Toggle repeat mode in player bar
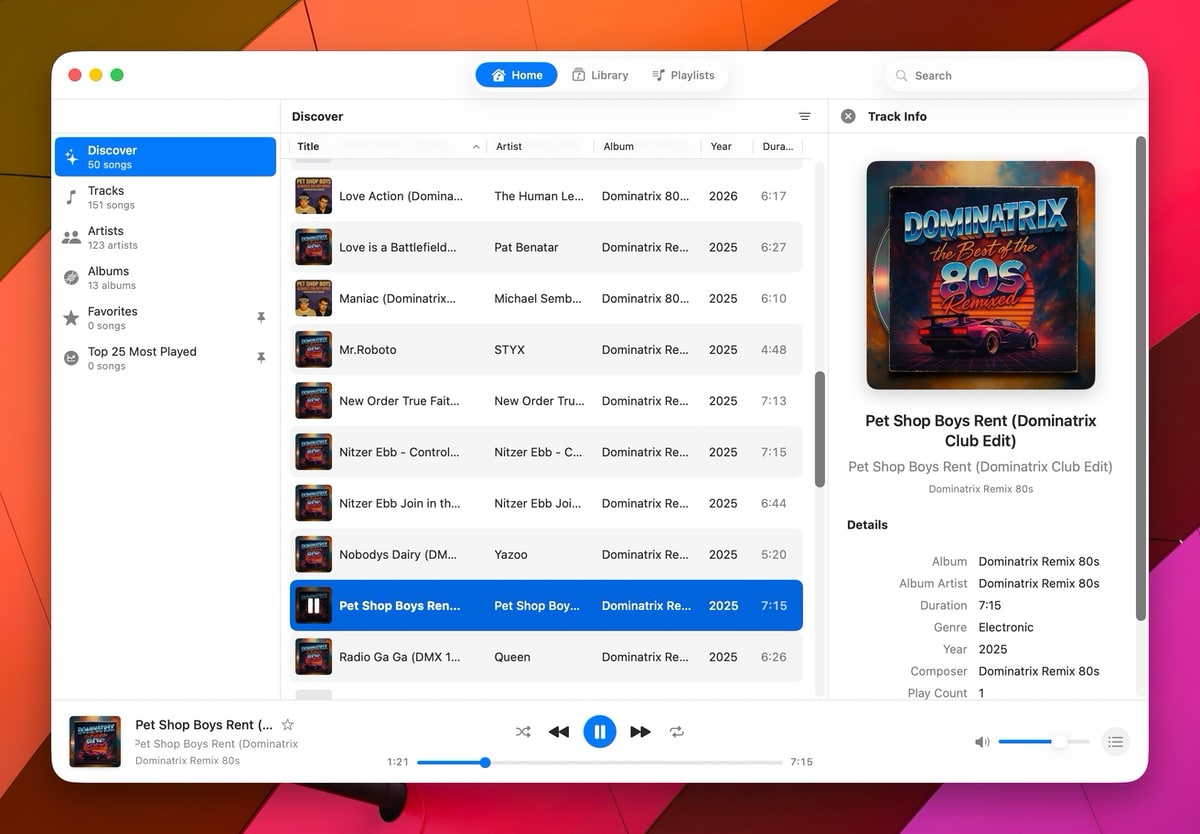1200x834 pixels. click(x=677, y=732)
